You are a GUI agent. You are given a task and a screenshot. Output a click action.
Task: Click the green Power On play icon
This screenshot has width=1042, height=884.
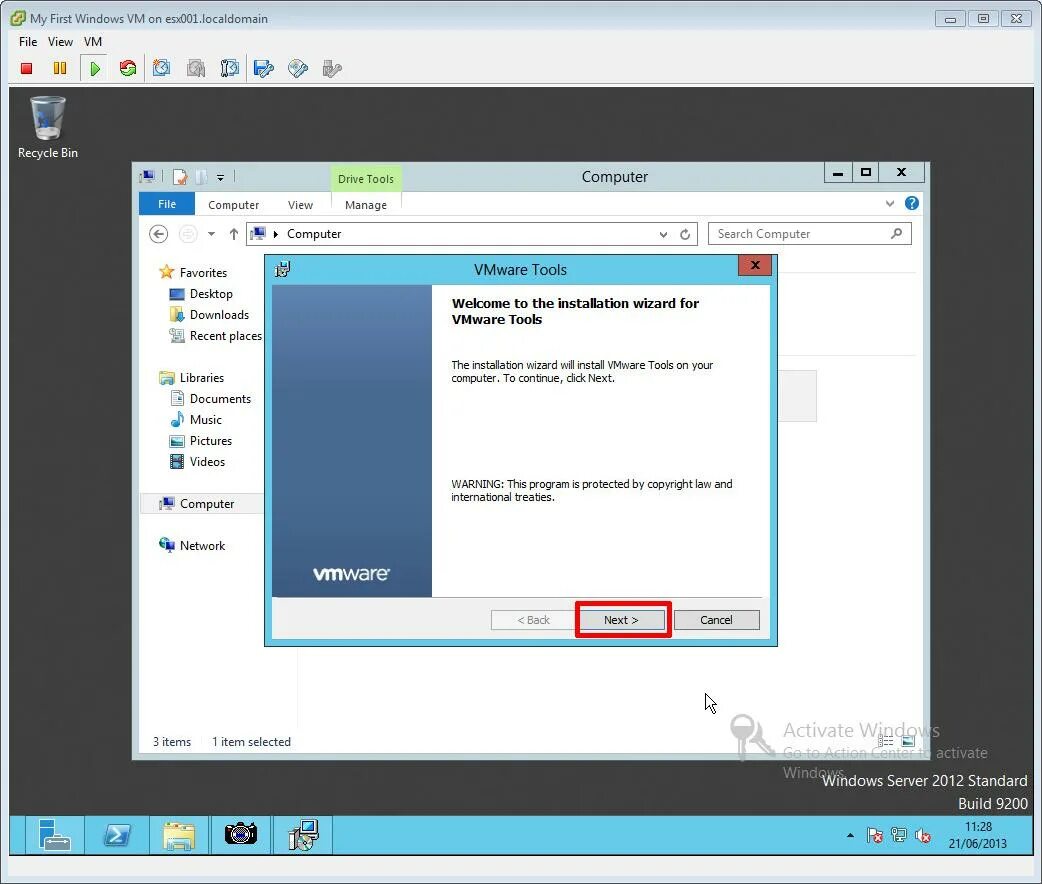tap(95, 68)
